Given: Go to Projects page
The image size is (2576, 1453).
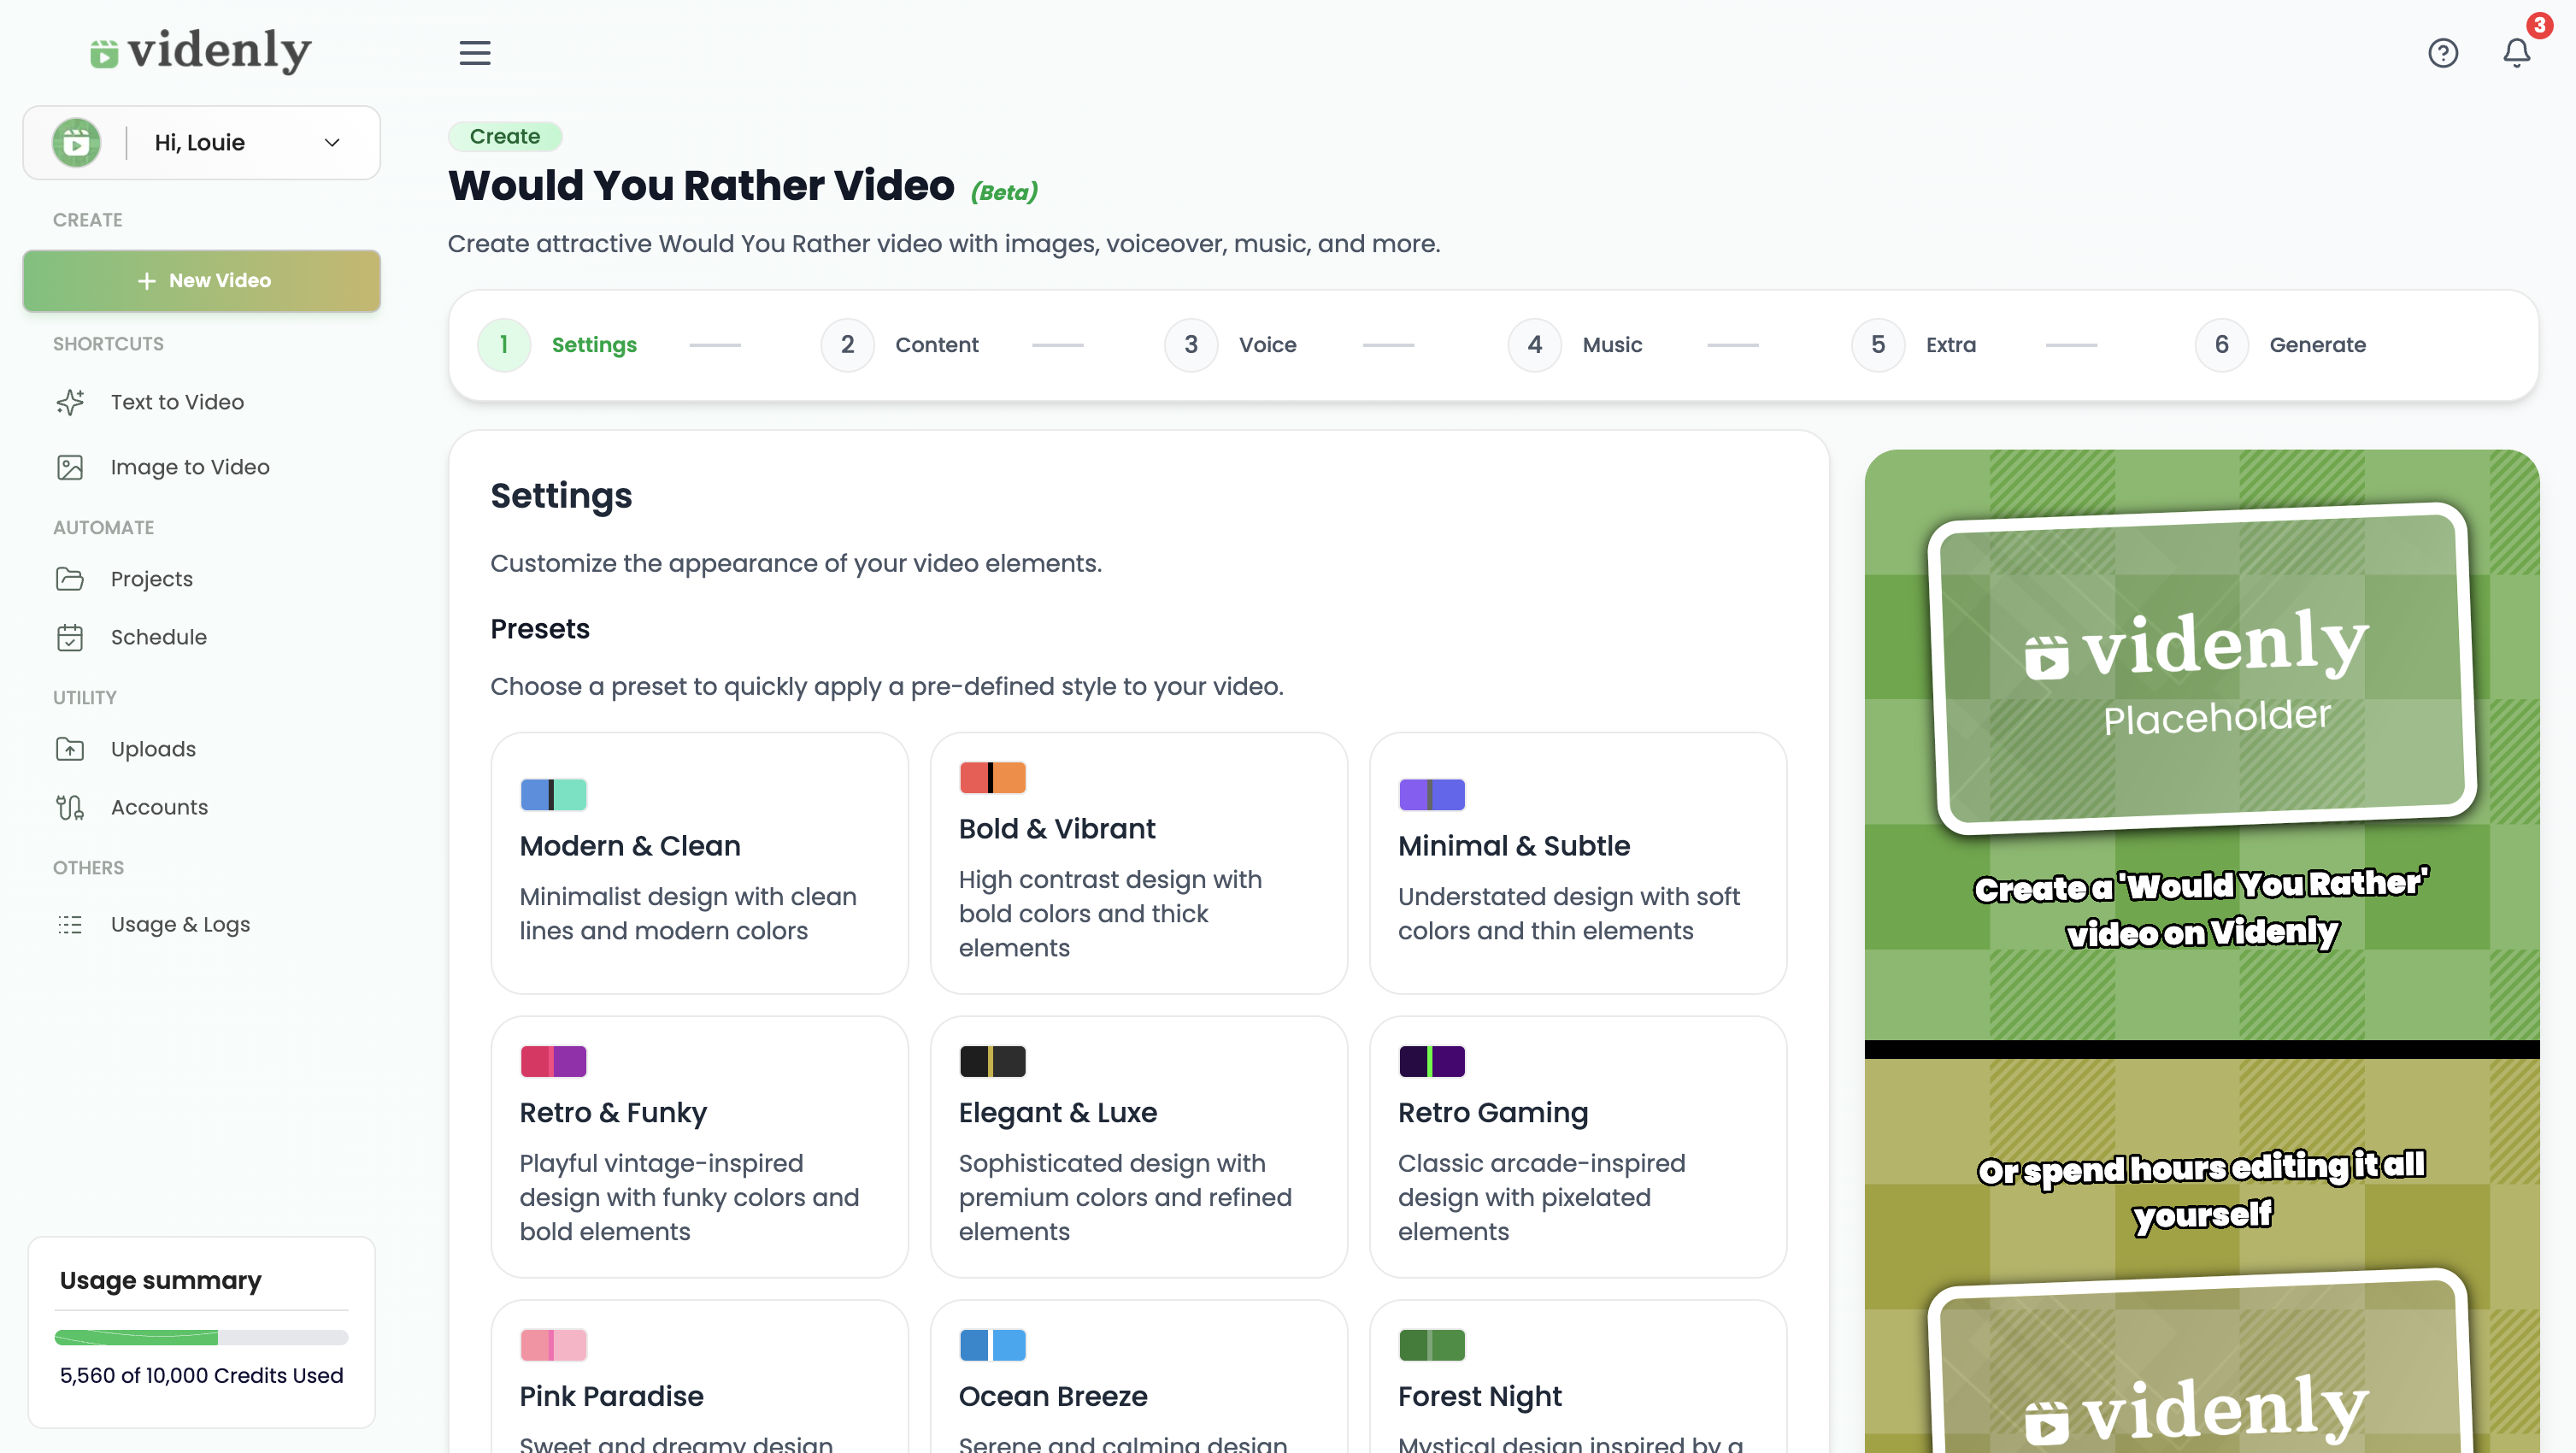Looking at the screenshot, I should click(x=152, y=579).
